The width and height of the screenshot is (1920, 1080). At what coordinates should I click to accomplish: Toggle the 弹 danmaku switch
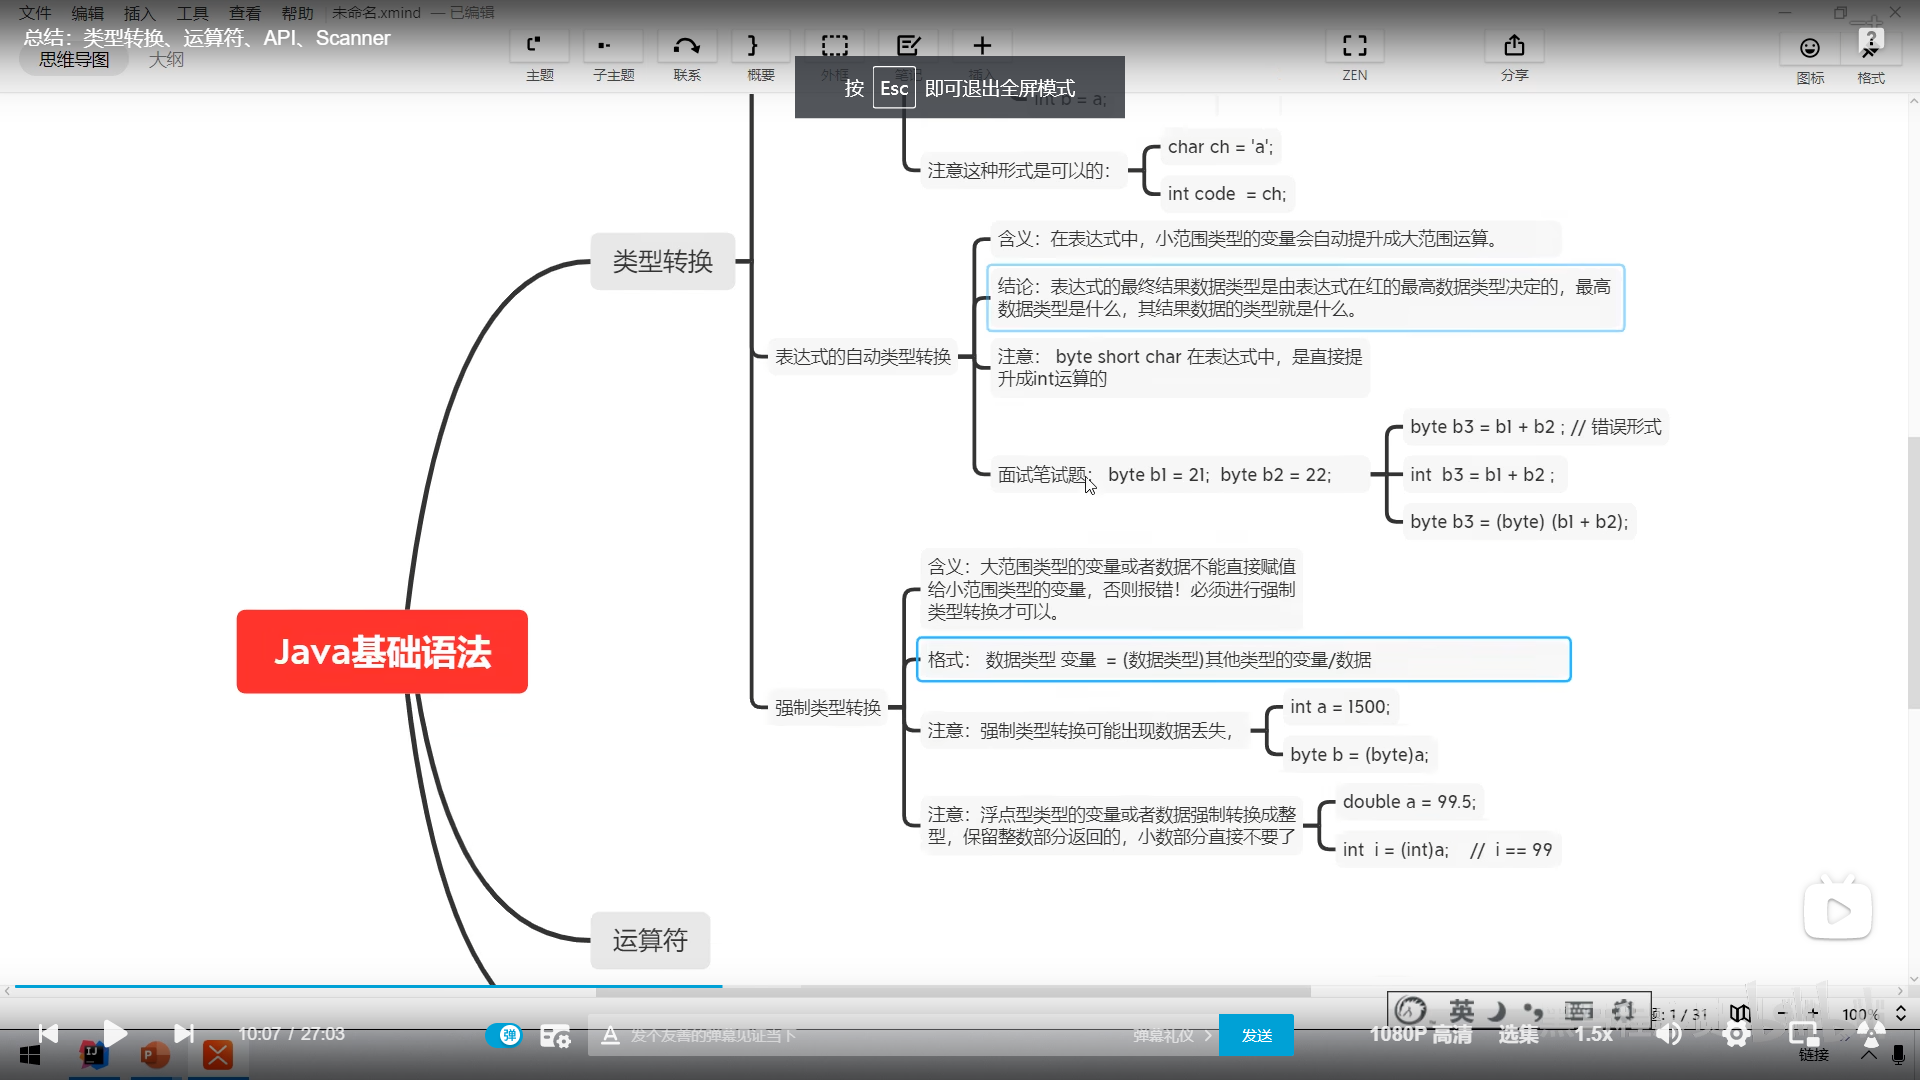click(505, 1035)
